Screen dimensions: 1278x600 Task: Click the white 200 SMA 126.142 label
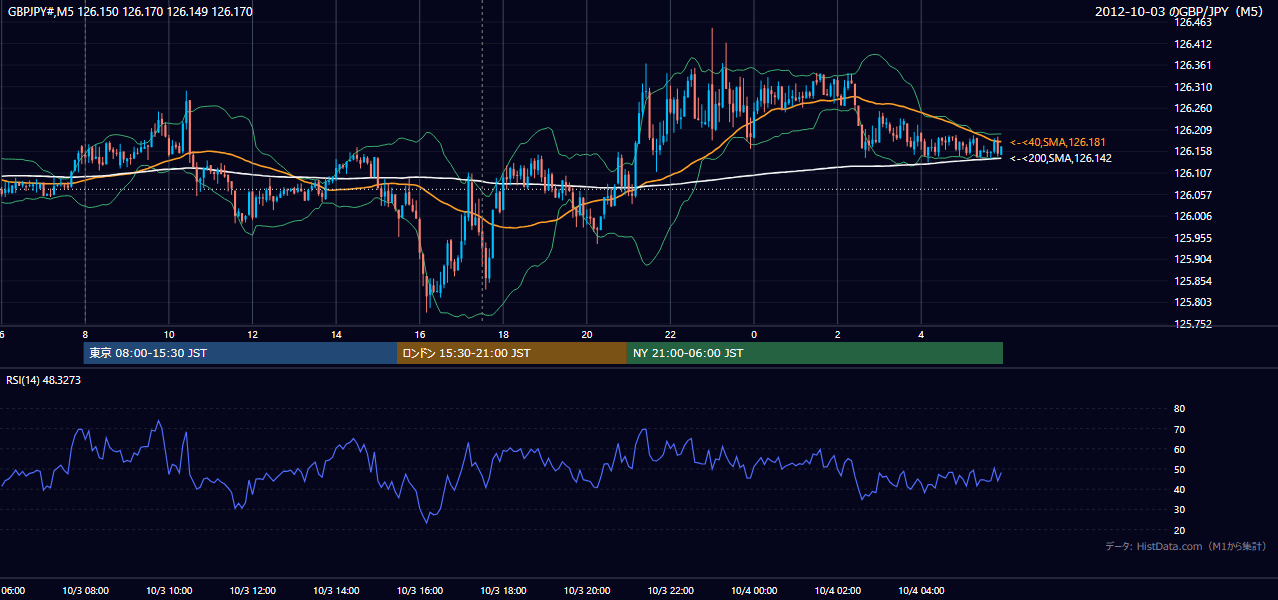pyautogui.click(x=1060, y=158)
